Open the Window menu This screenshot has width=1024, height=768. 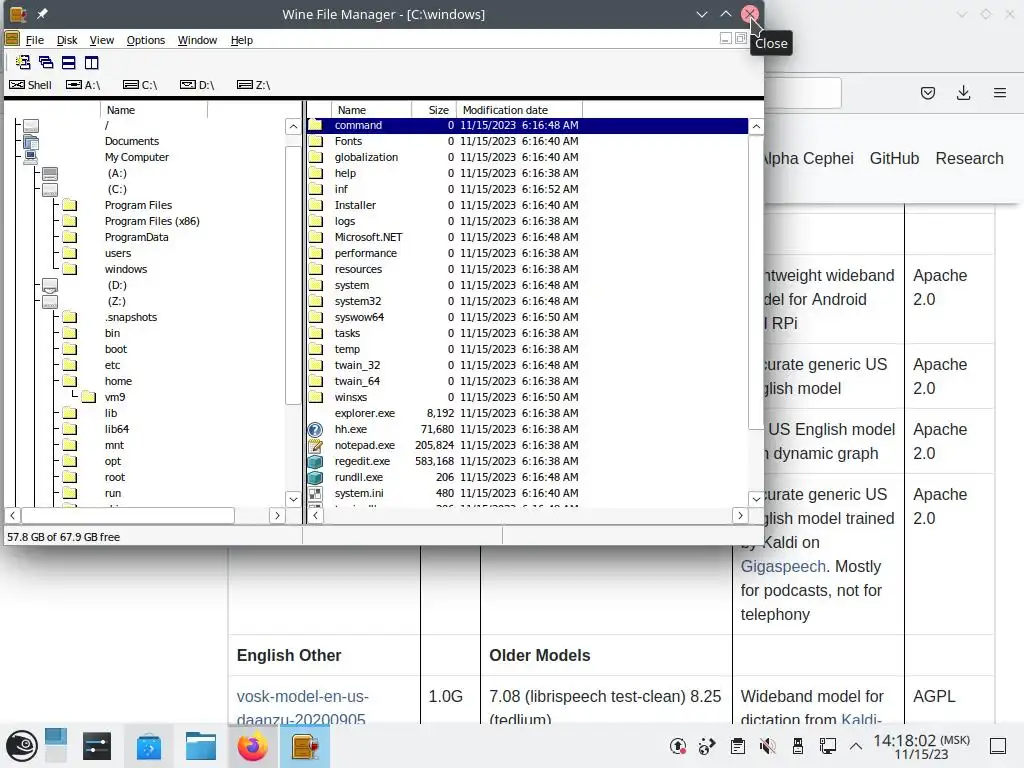tap(197, 40)
